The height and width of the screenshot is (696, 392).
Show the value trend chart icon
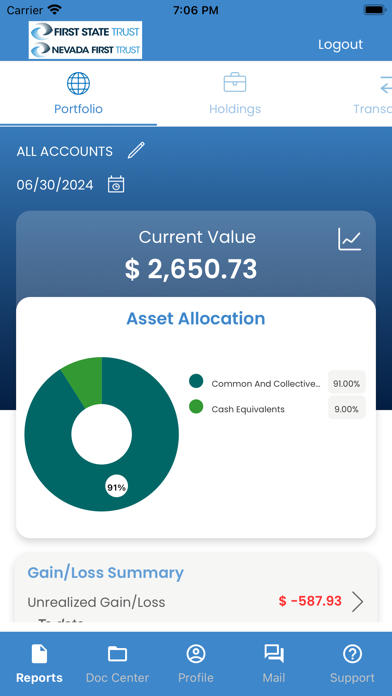[x=350, y=239]
